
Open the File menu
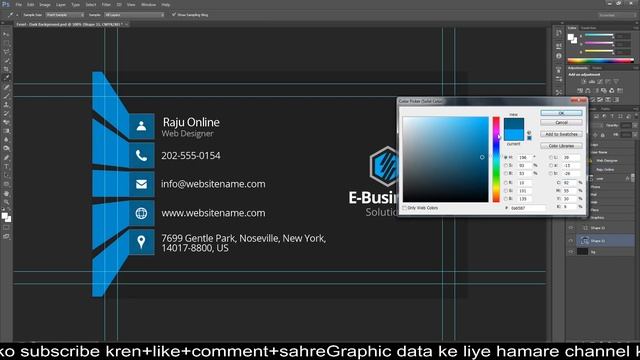click(19, 5)
